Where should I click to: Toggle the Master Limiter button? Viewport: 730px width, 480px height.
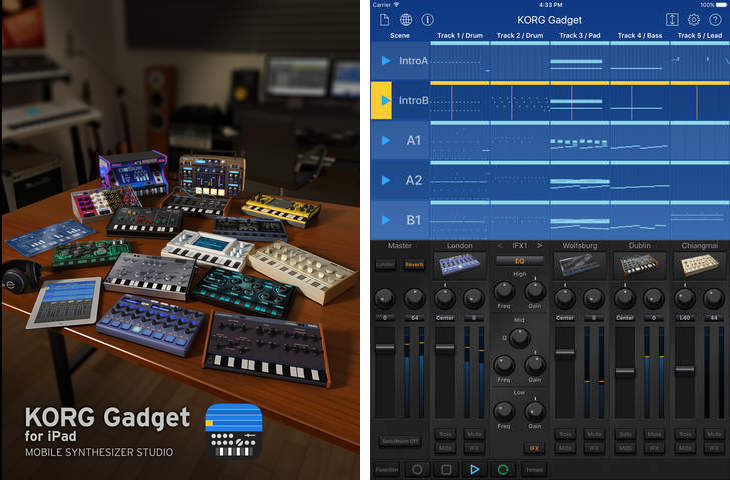pyautogui.click(x=385, y=264)
